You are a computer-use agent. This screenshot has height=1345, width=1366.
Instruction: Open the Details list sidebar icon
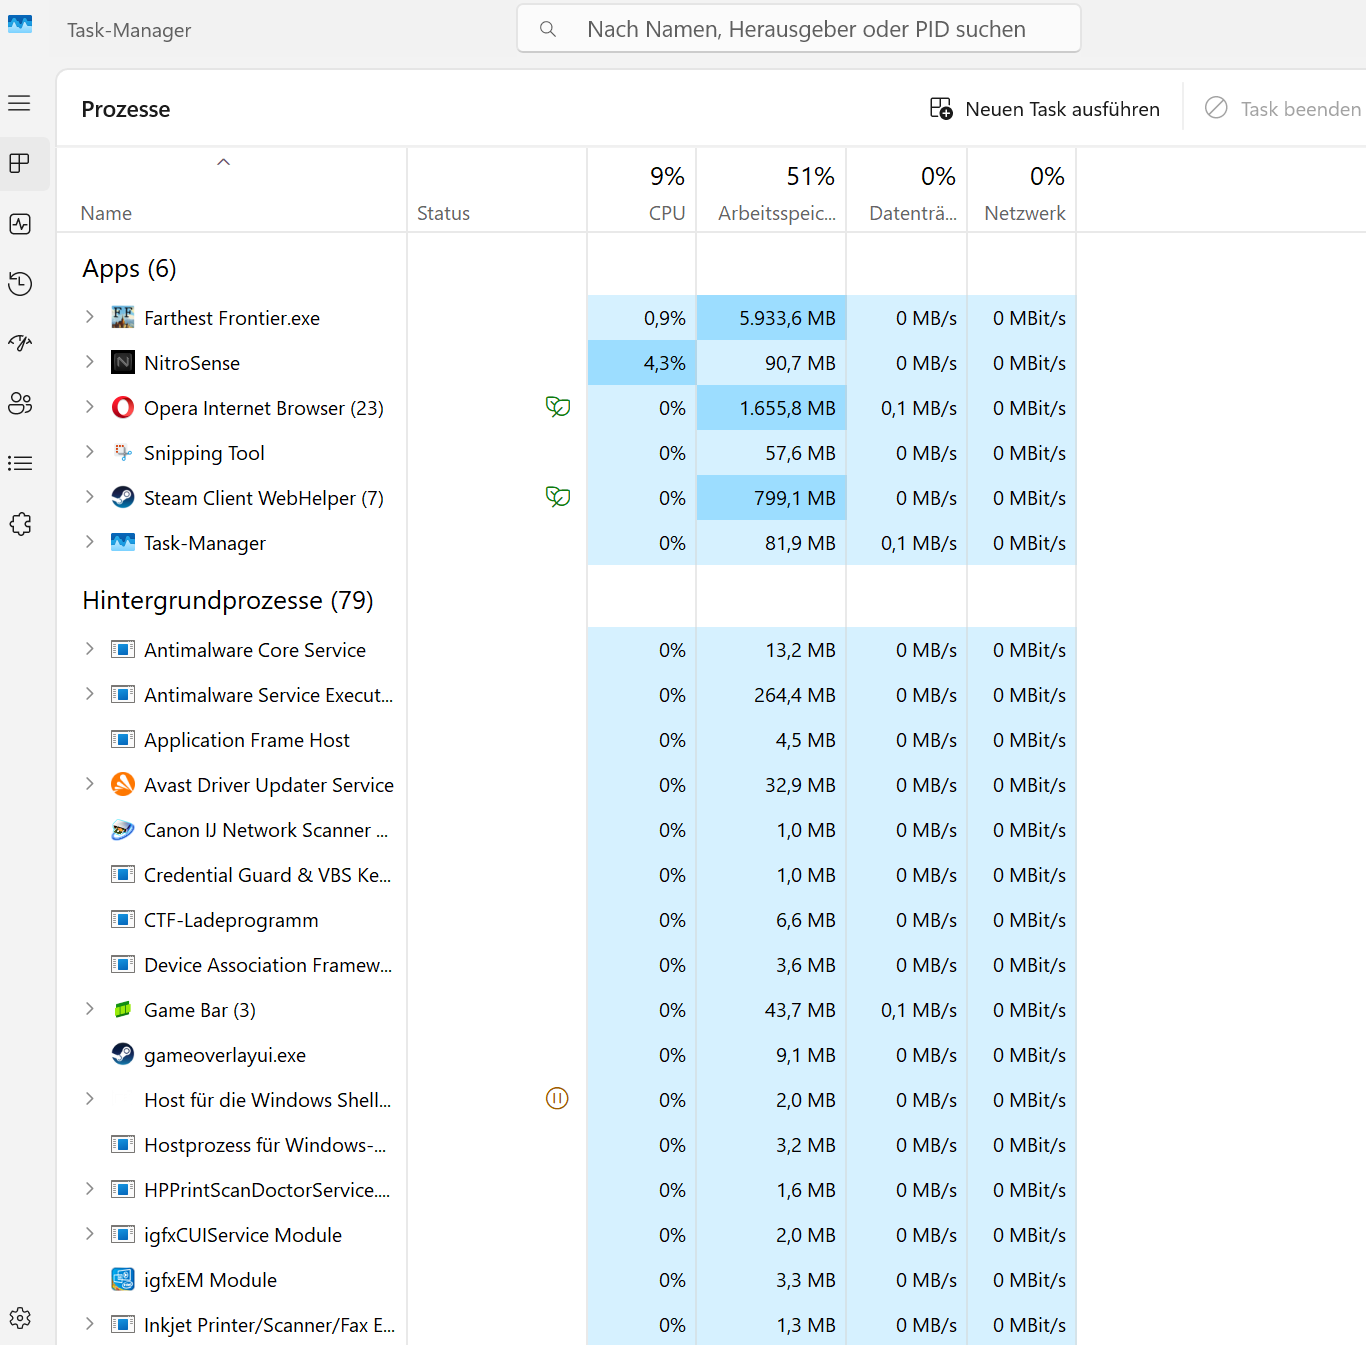[20, 463]
